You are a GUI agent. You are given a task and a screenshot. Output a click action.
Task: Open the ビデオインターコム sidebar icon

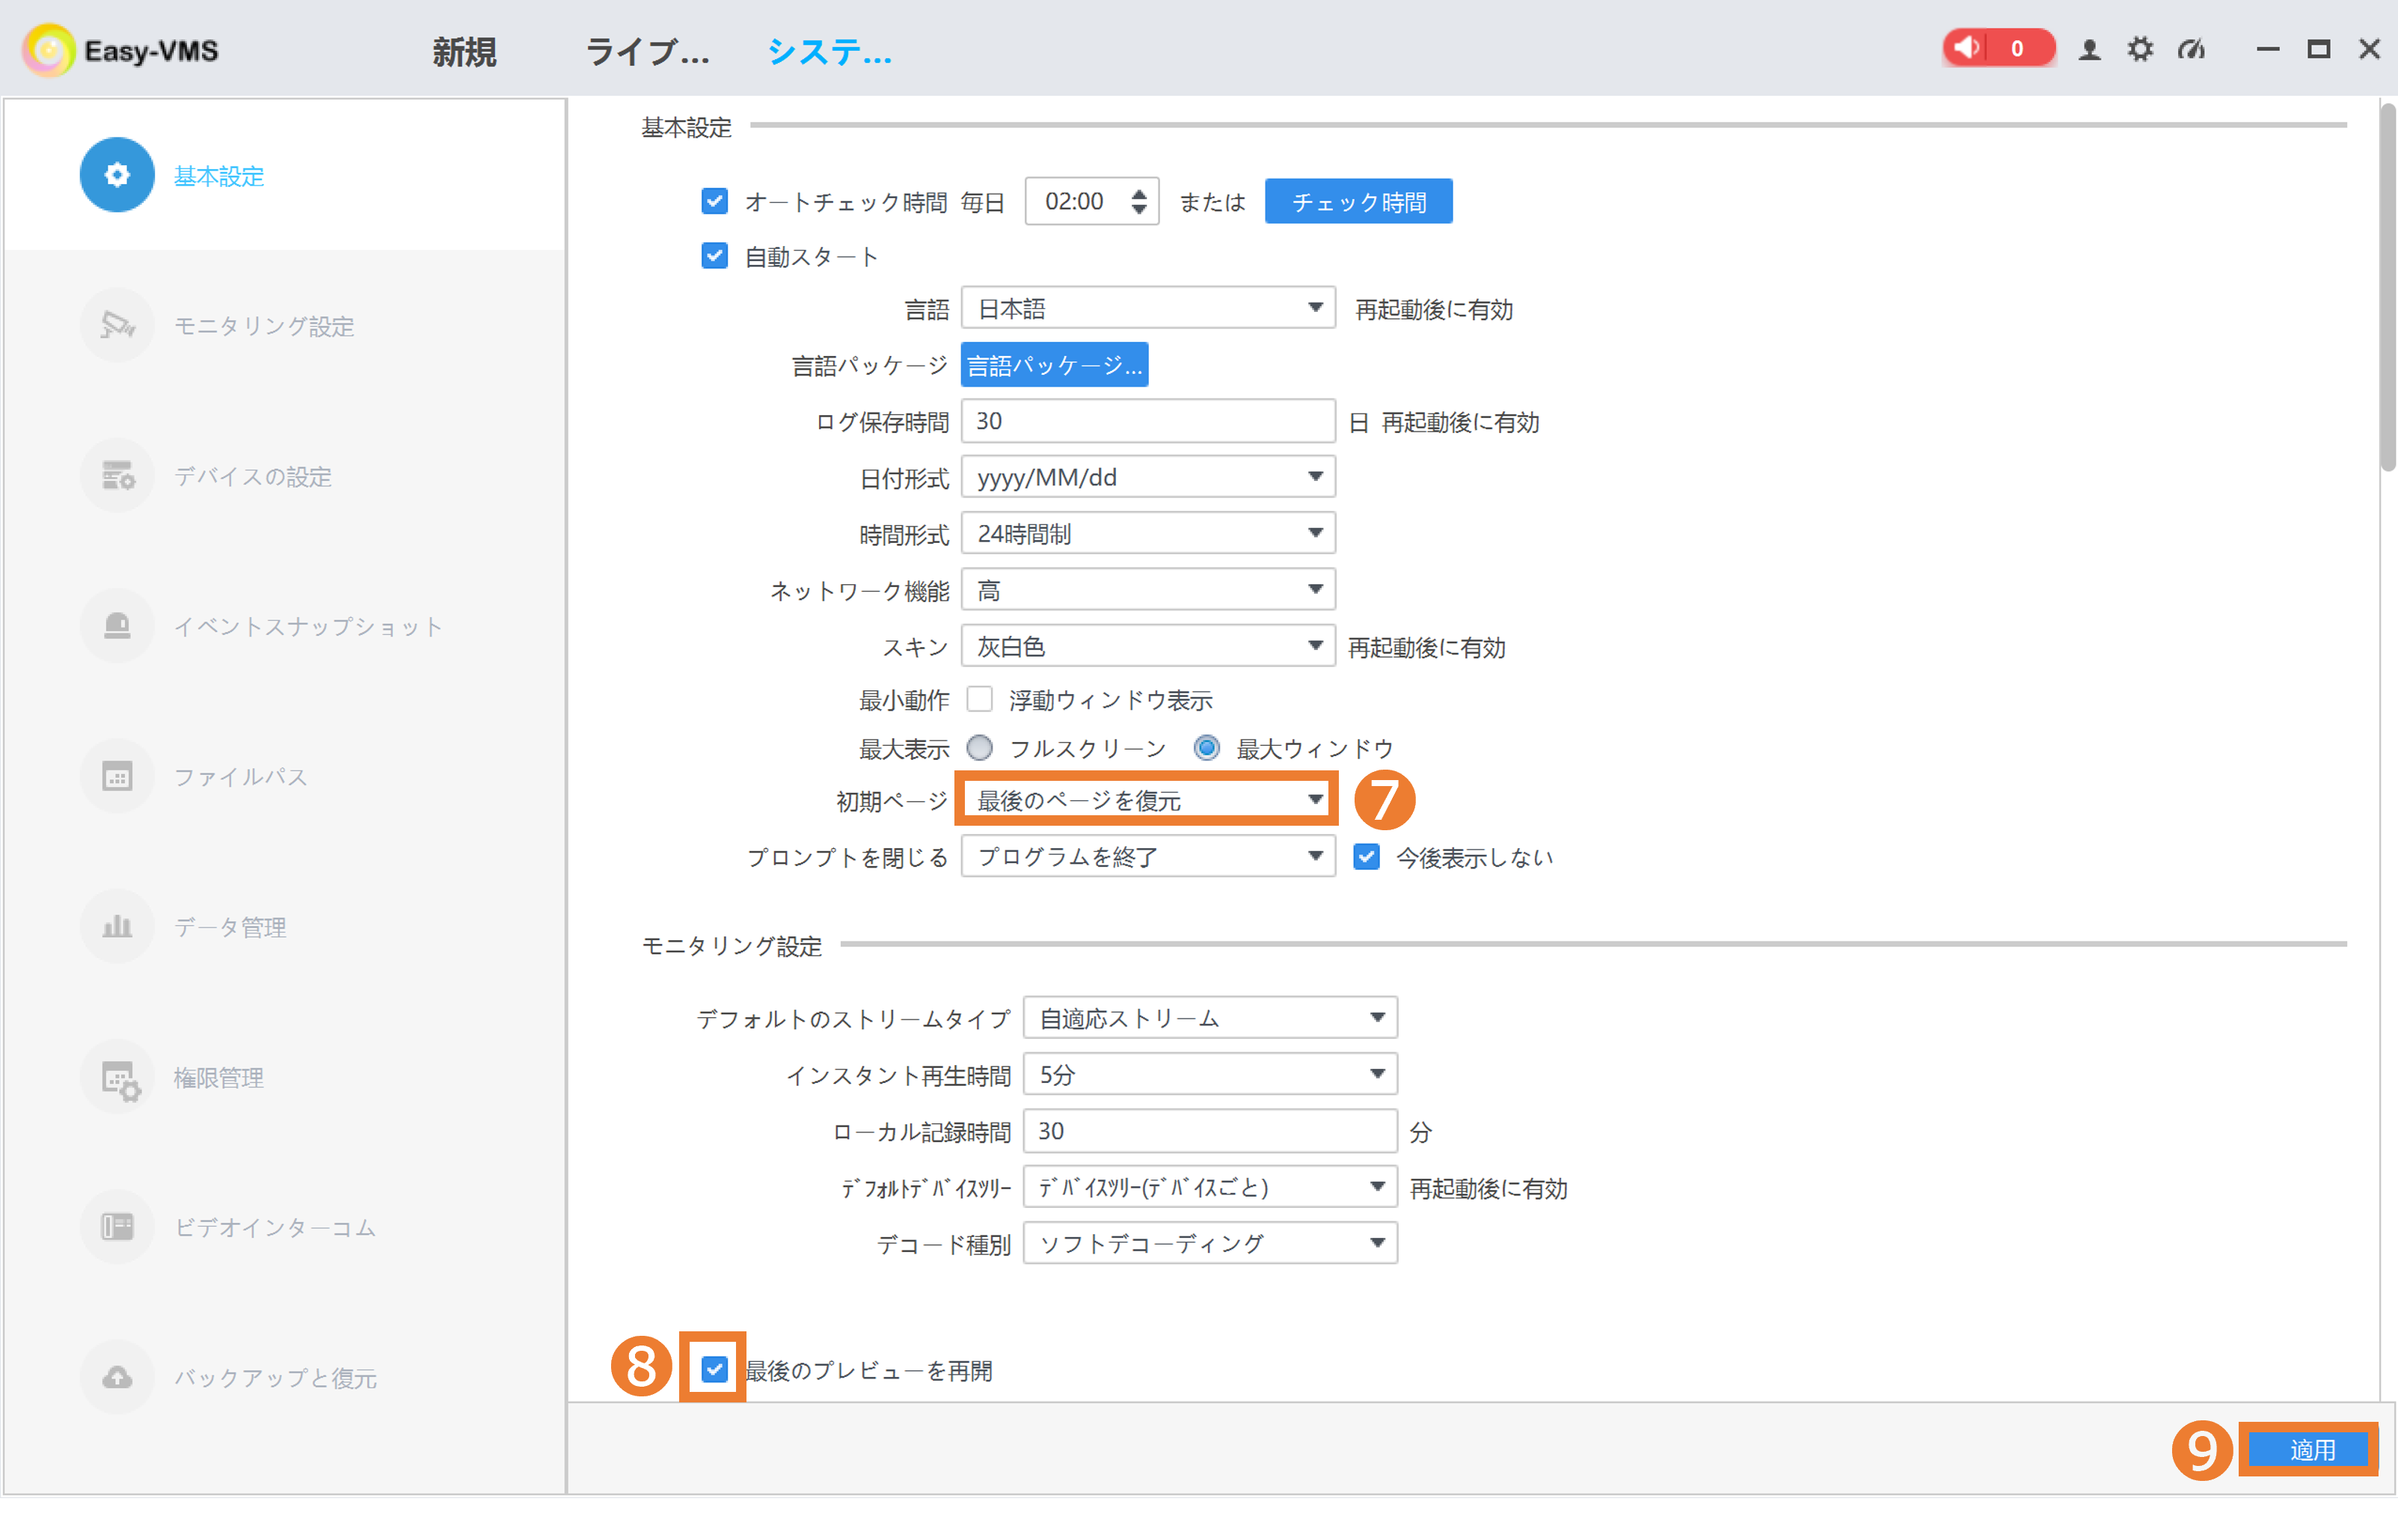coord(117,1227)
